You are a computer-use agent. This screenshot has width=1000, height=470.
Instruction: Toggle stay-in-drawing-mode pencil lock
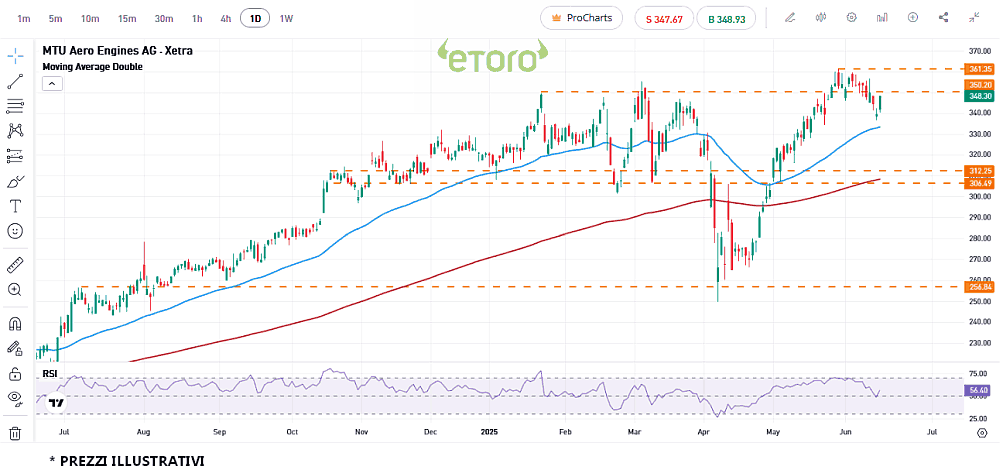(x=15, y=348)
